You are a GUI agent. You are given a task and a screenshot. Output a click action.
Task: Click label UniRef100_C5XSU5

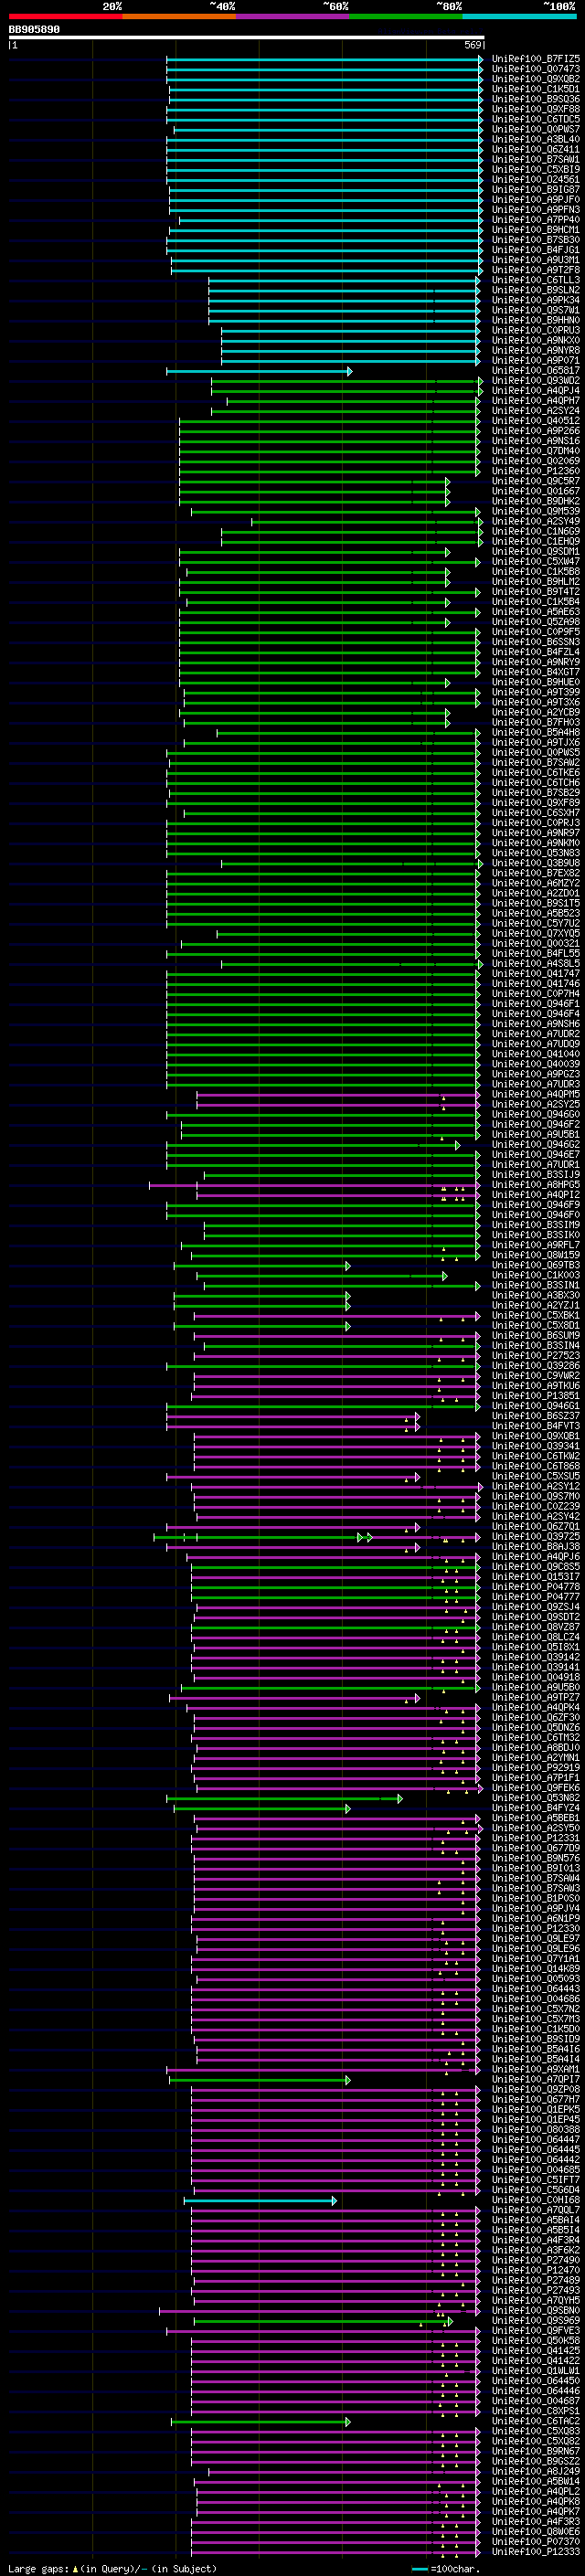pyautogui.click(x=536, y=1476)
